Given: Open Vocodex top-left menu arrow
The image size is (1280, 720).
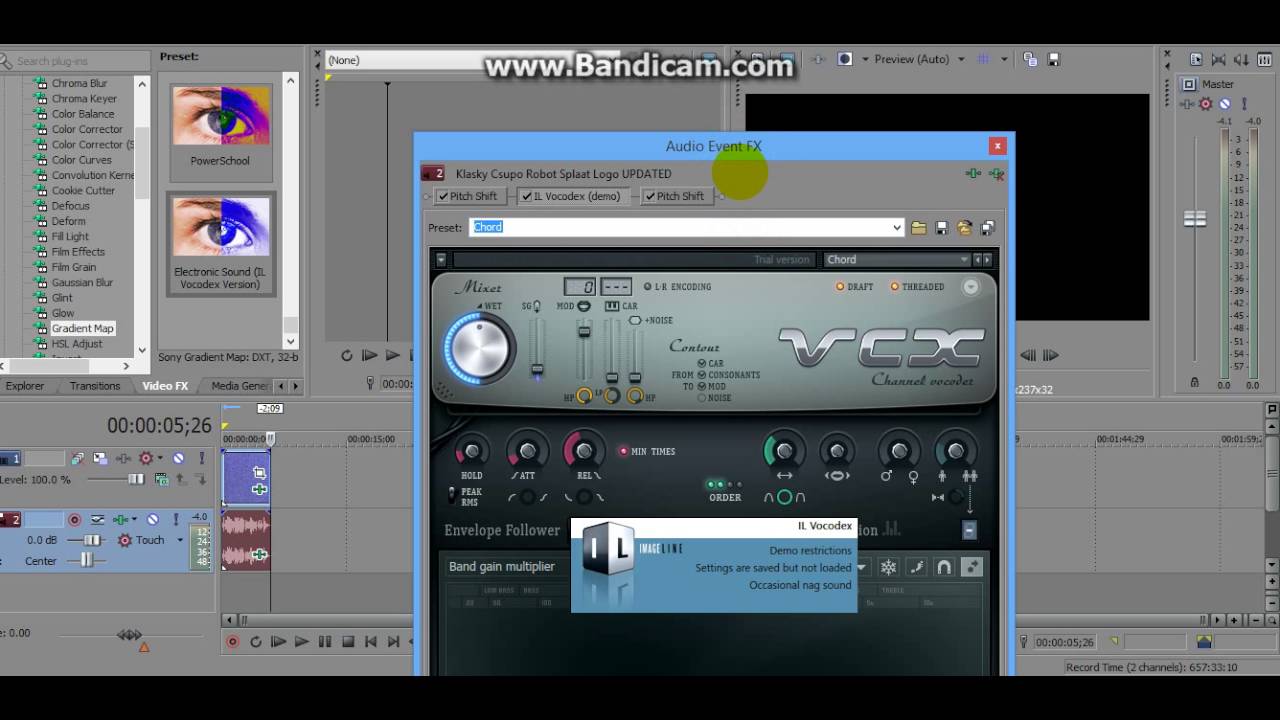Looking at the screenshot, I should tap(441, 260).
